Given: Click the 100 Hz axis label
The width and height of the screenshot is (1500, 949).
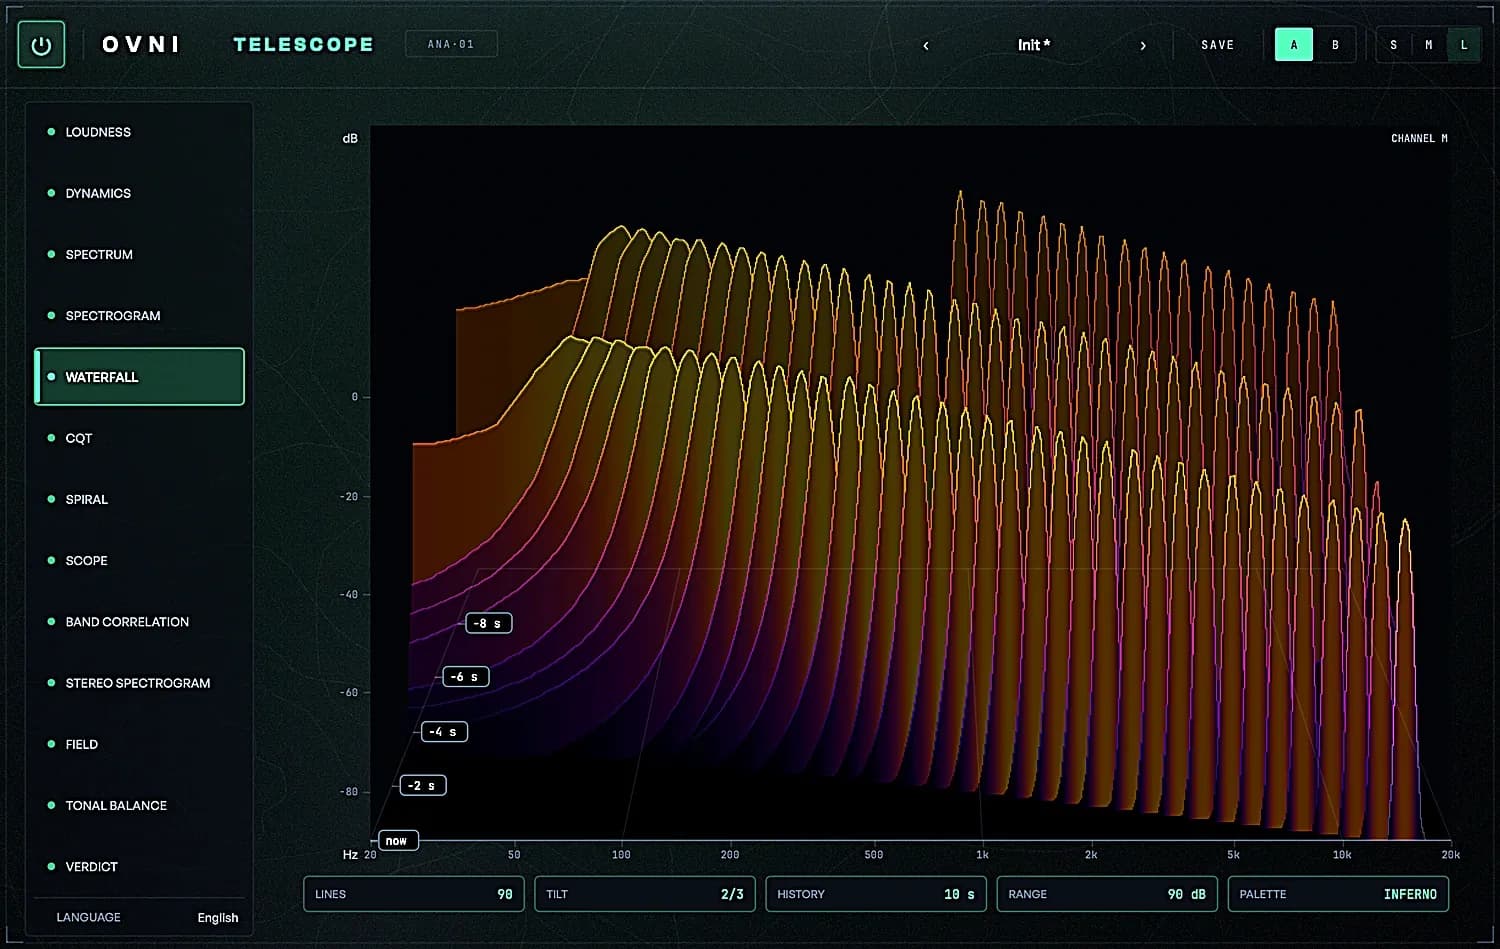Looking at the screenshot, I should (x=621, y=855).
